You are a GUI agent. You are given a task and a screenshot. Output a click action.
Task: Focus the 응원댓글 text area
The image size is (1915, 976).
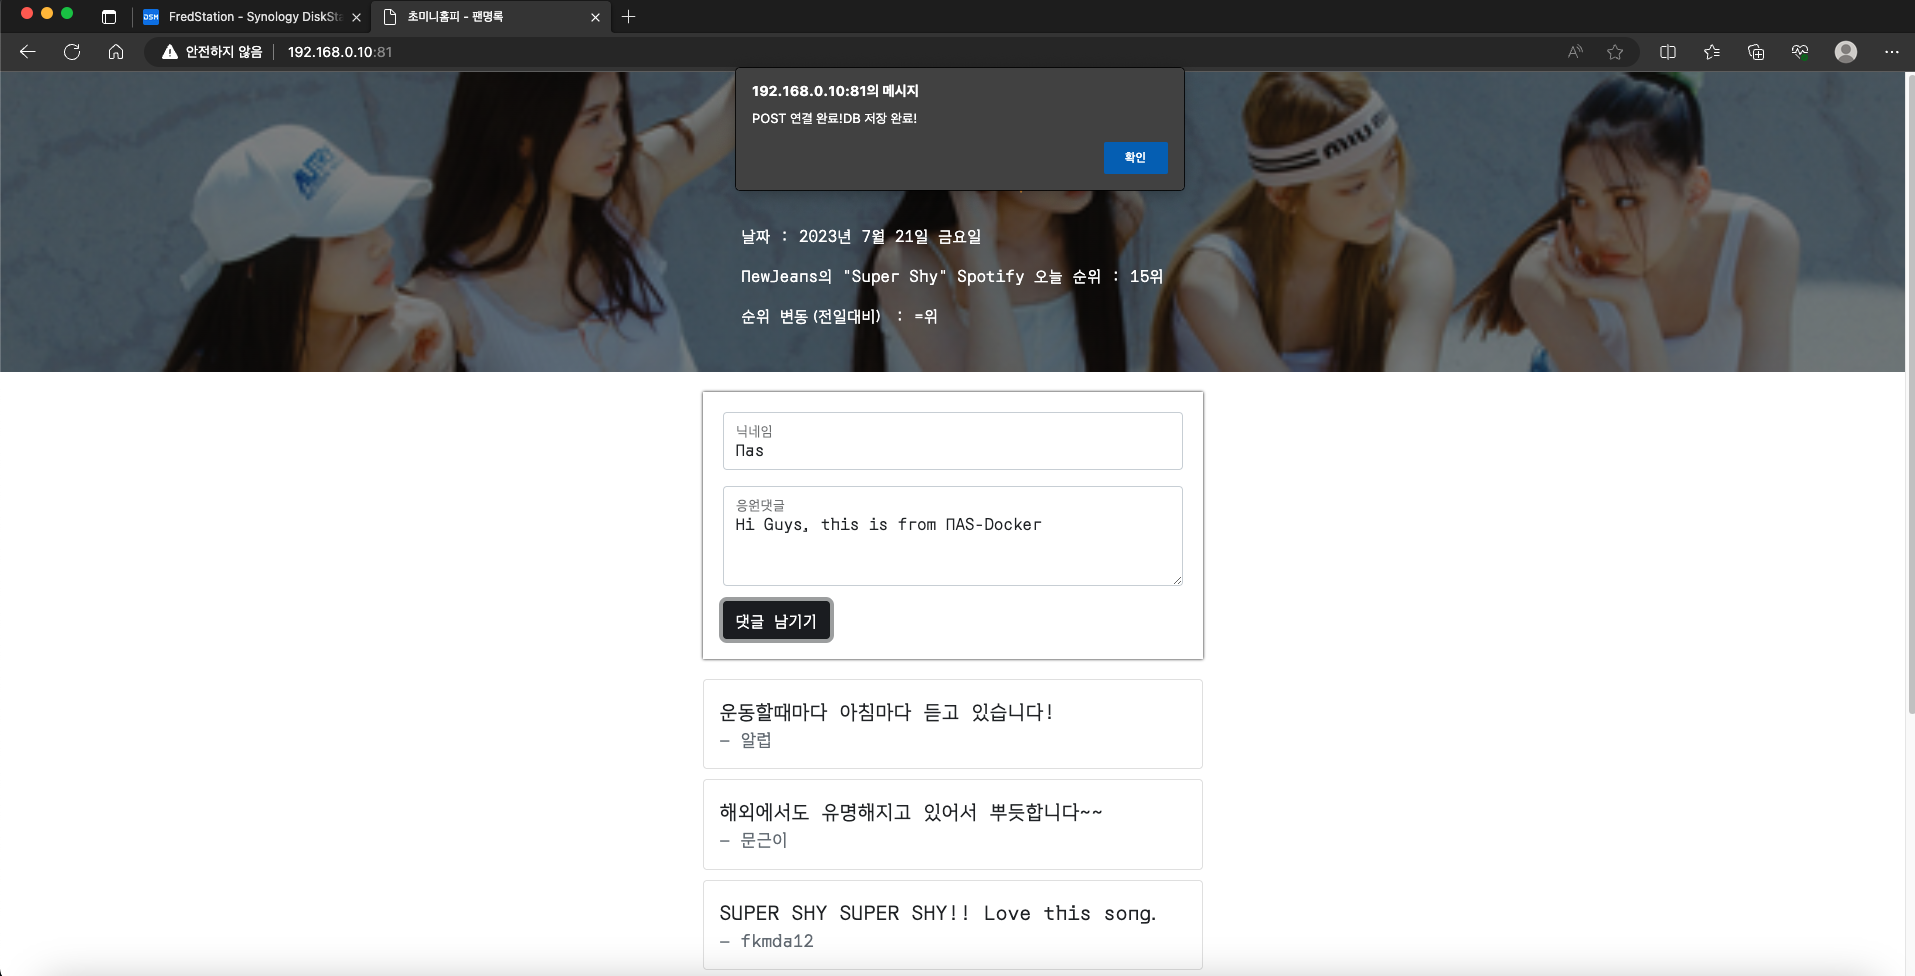952,536
